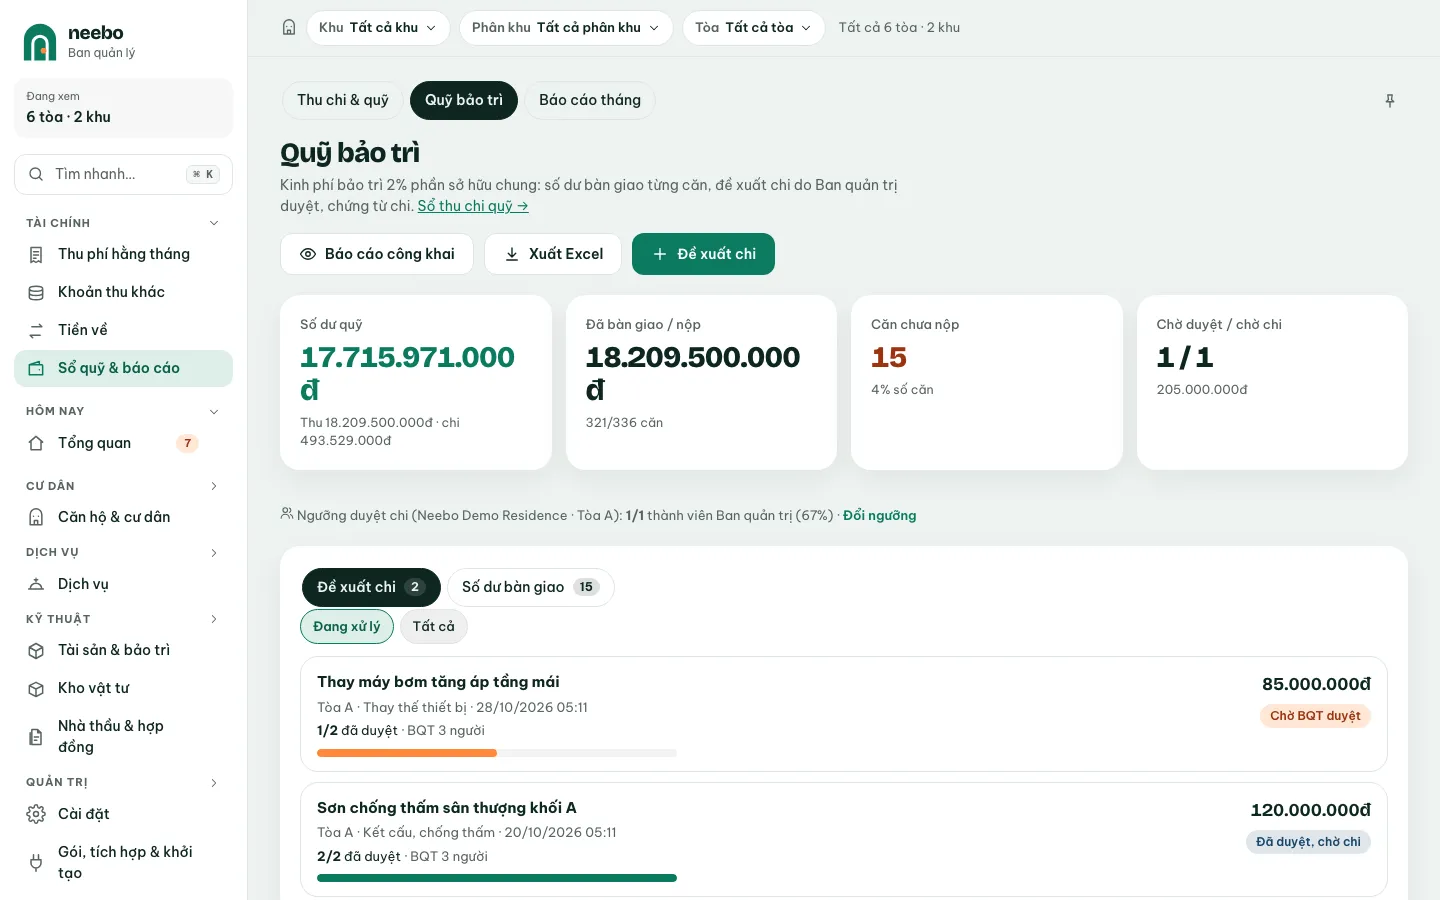Screen dimensions: 1440x900
Task: Follow the Sổ thu chi quỹ link
Action: click(x=473, y=206)
